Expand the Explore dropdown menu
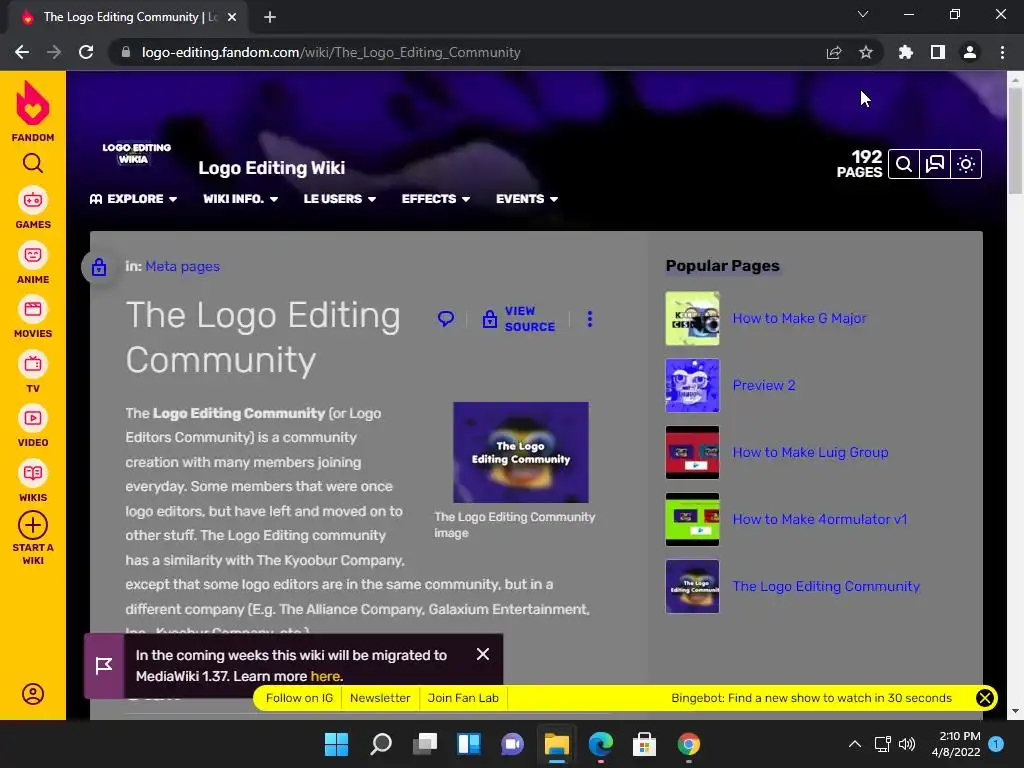 point(133,199)
